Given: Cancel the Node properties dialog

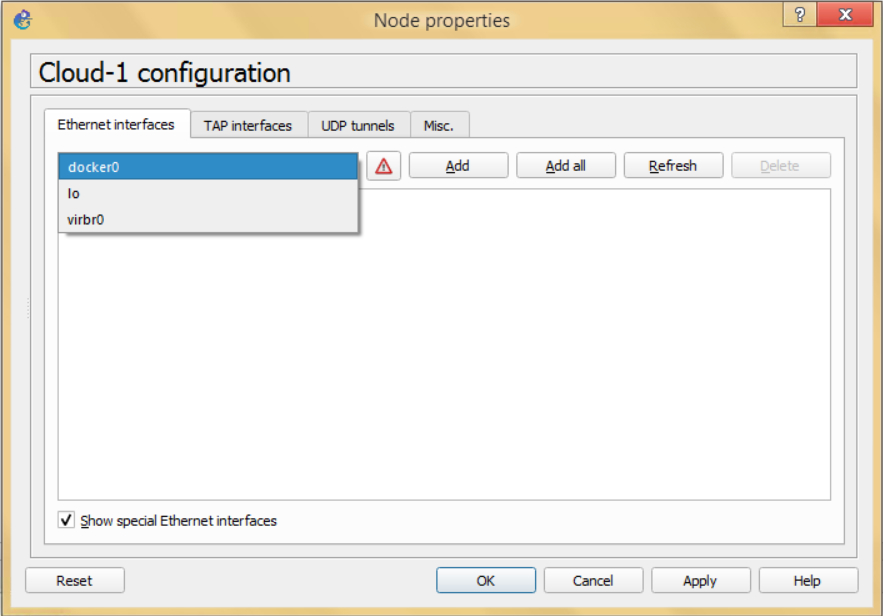Looking at the screenshot, I should click(593, 580).
